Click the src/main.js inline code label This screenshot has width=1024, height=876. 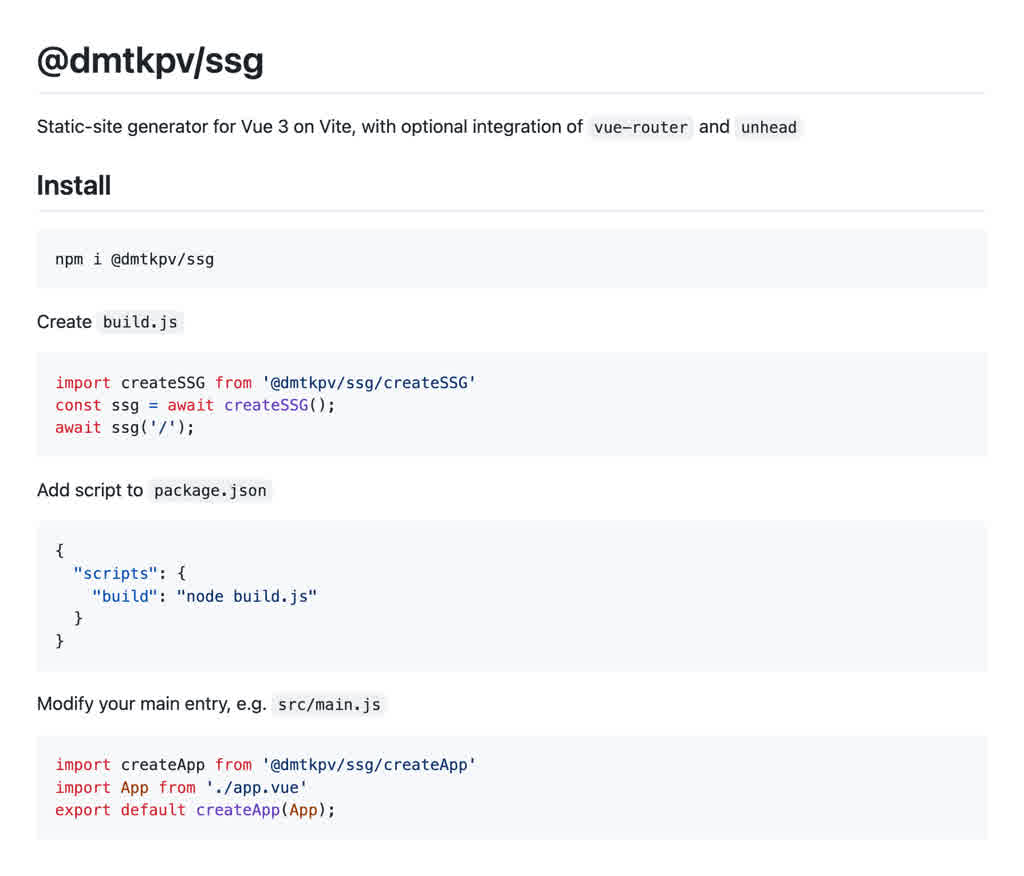click(329, 705)
